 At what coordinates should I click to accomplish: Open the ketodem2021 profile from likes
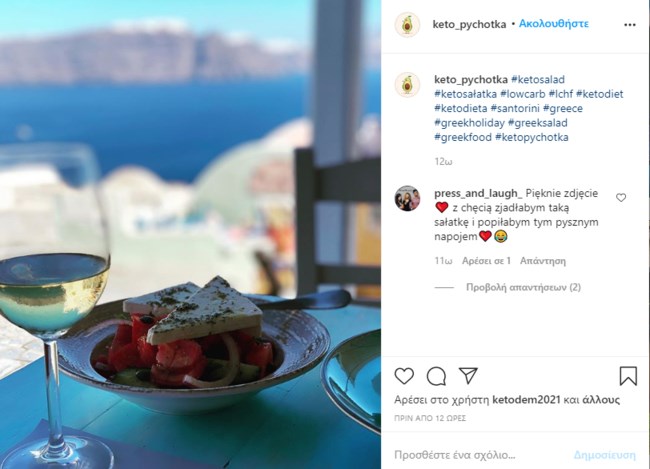[x=526, y=400]
